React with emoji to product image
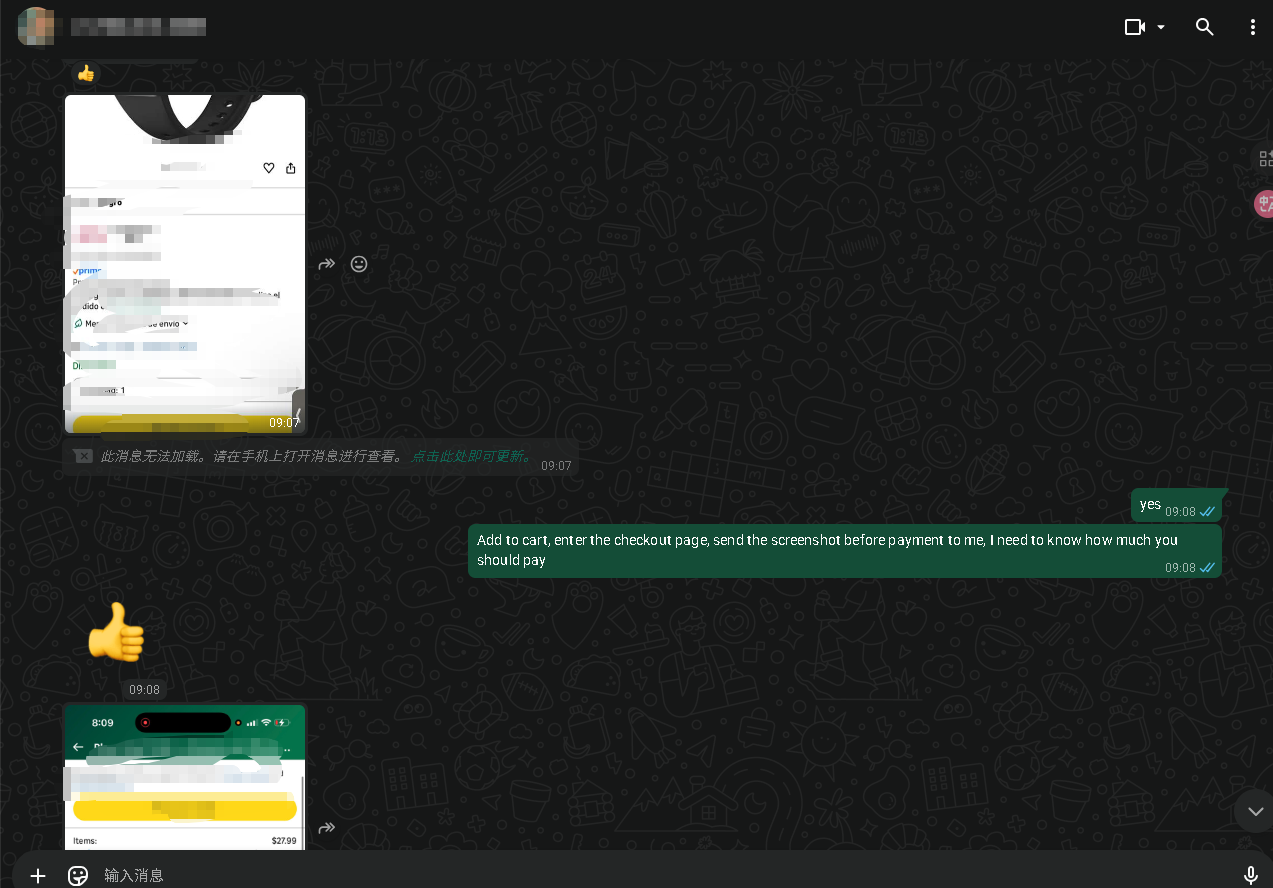This screenshot has height=888, width=1273. coord(359,264)
